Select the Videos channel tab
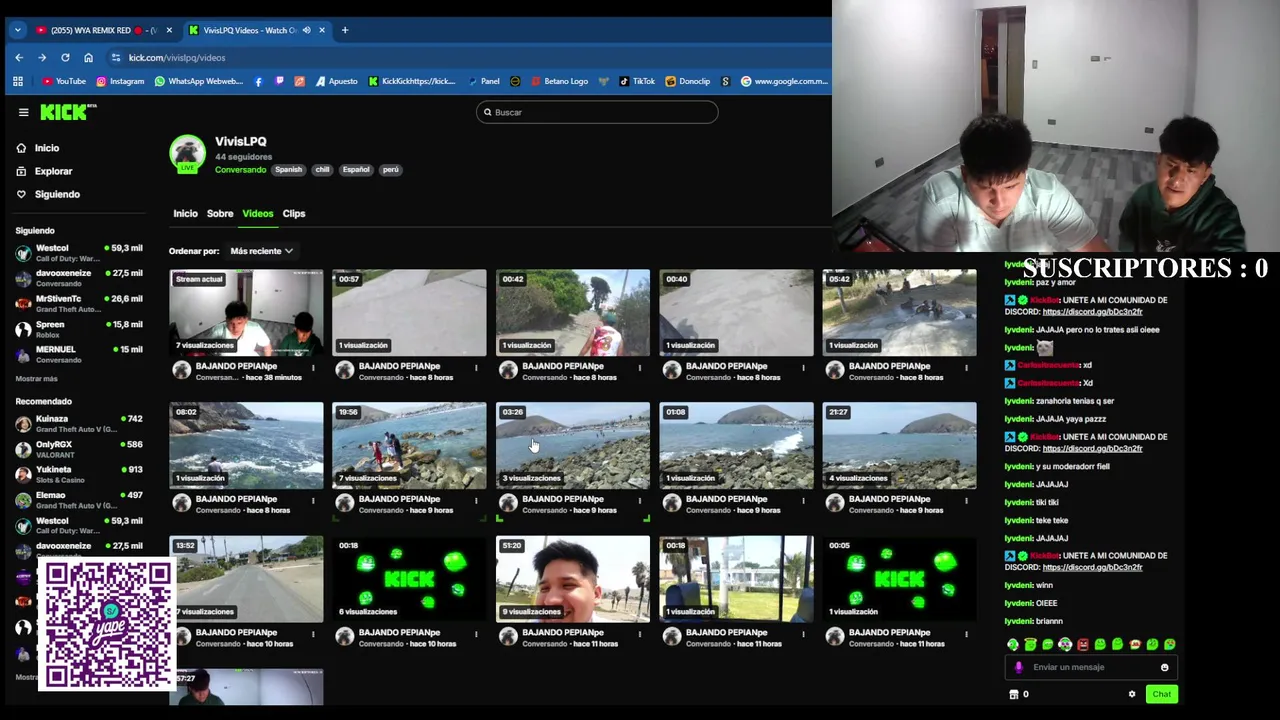Viewport: 1280px width, 720px height. coord(257,213)
